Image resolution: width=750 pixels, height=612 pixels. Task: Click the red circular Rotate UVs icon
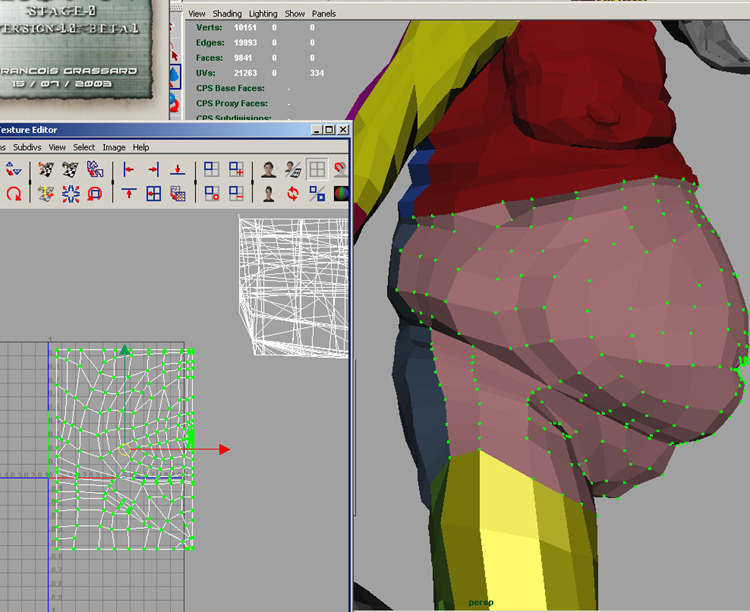click(x=14, y=193)
